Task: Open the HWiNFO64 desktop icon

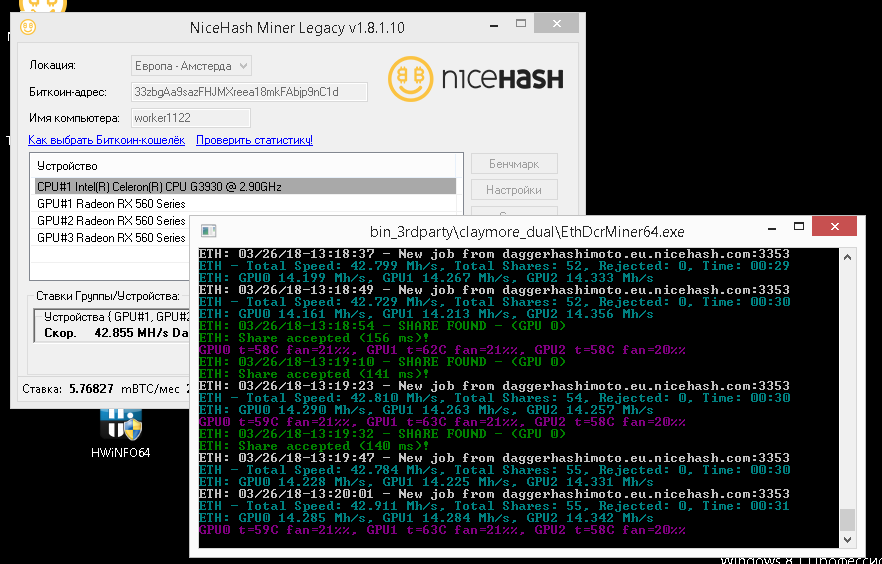Action: pos(120,432)
